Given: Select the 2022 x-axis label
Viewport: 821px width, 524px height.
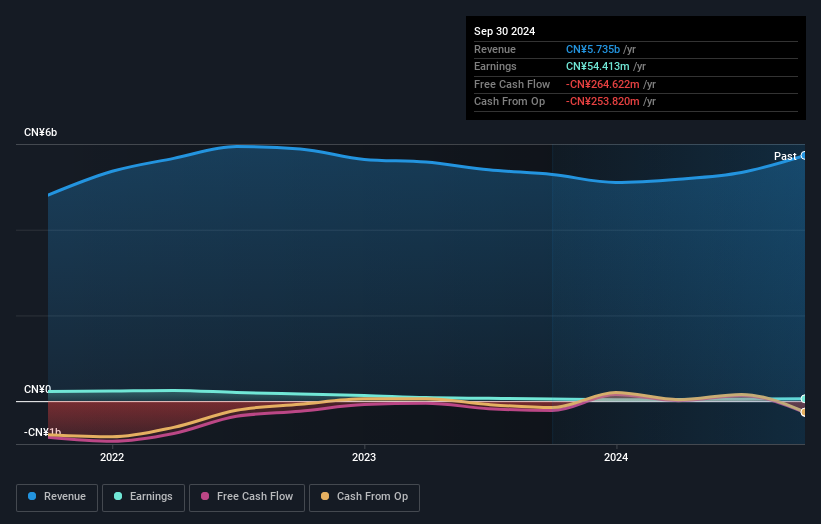Looking at the screenshot, I should point(112,458).
